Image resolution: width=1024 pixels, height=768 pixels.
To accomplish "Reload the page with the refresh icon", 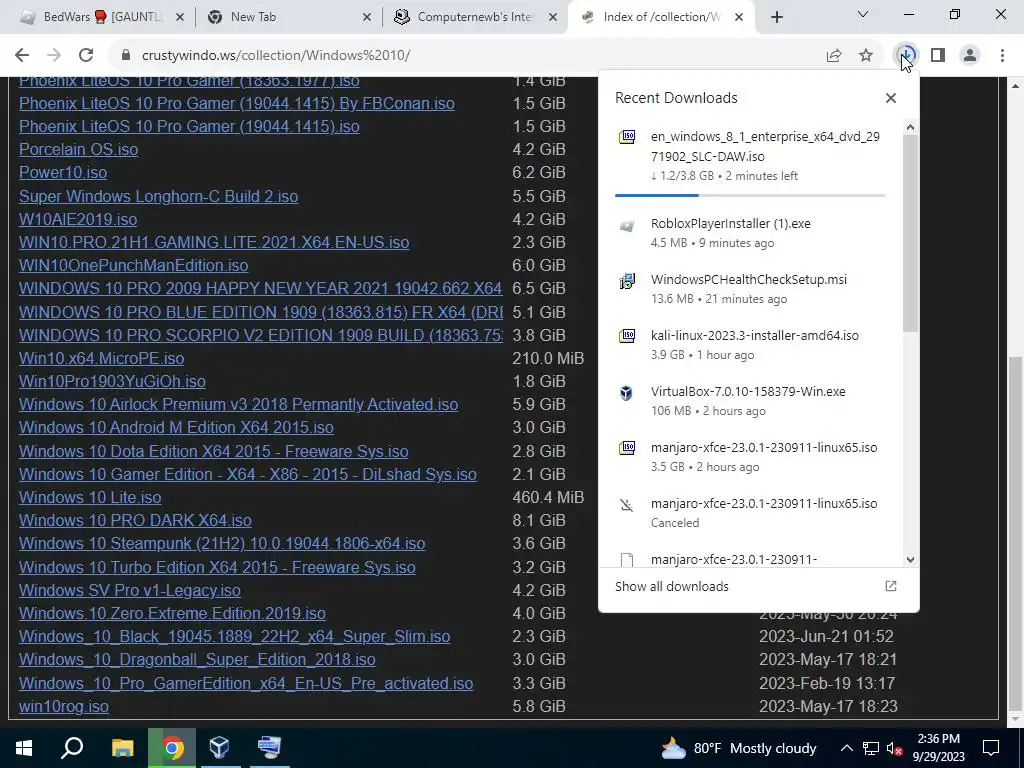I will pyautogui.click(x=86, y=56).
